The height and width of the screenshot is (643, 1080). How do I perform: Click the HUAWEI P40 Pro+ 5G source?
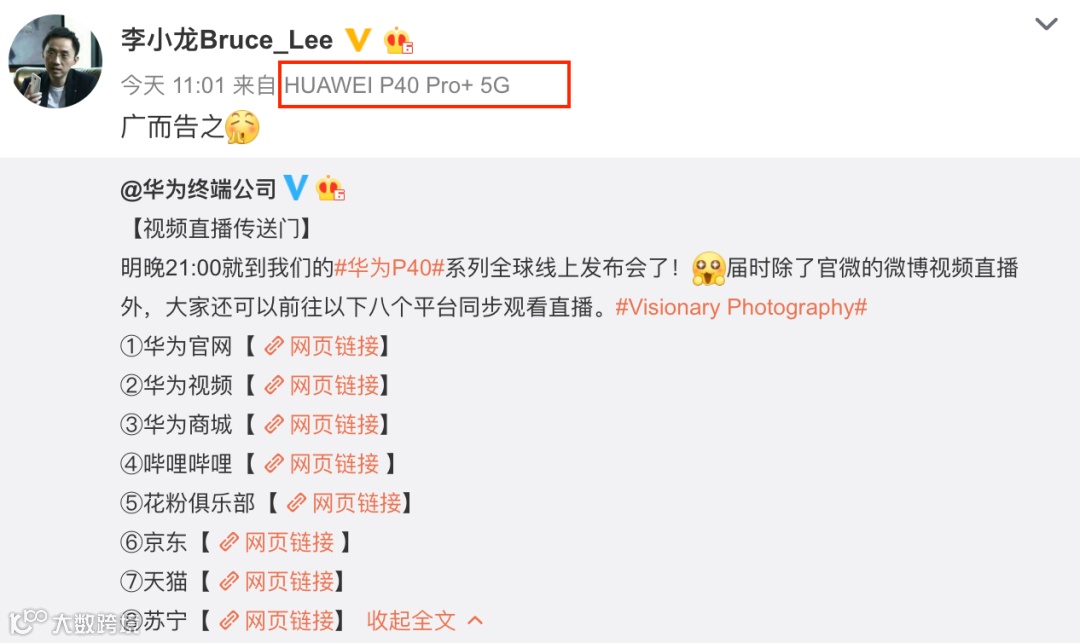point(397,85)
